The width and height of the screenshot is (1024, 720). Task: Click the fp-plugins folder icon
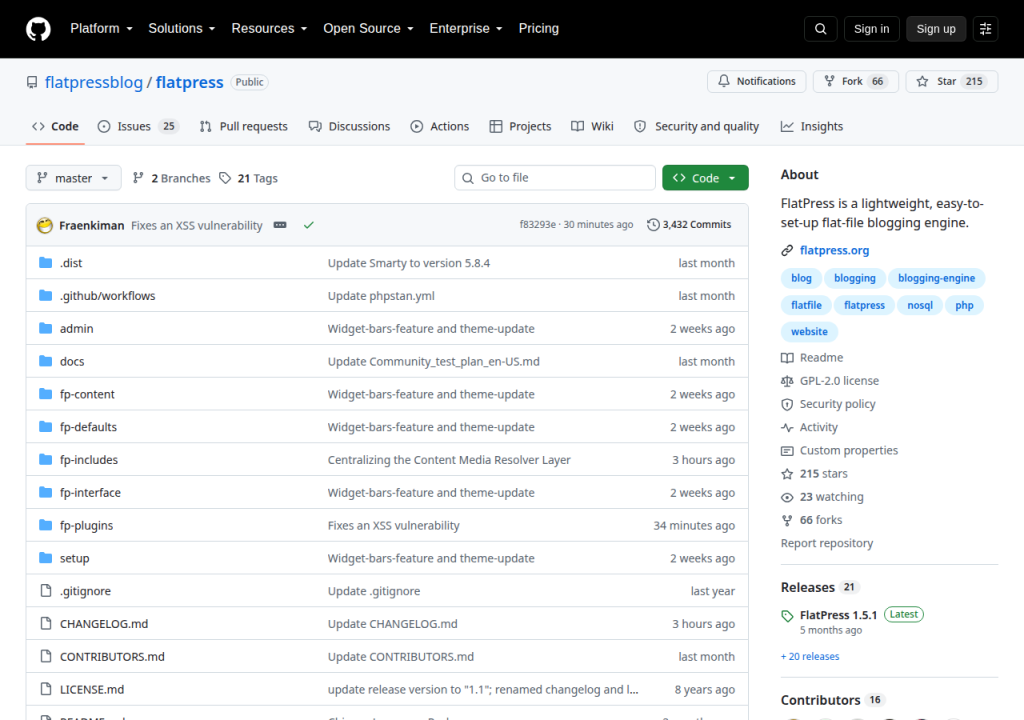[x=45, y=525]
